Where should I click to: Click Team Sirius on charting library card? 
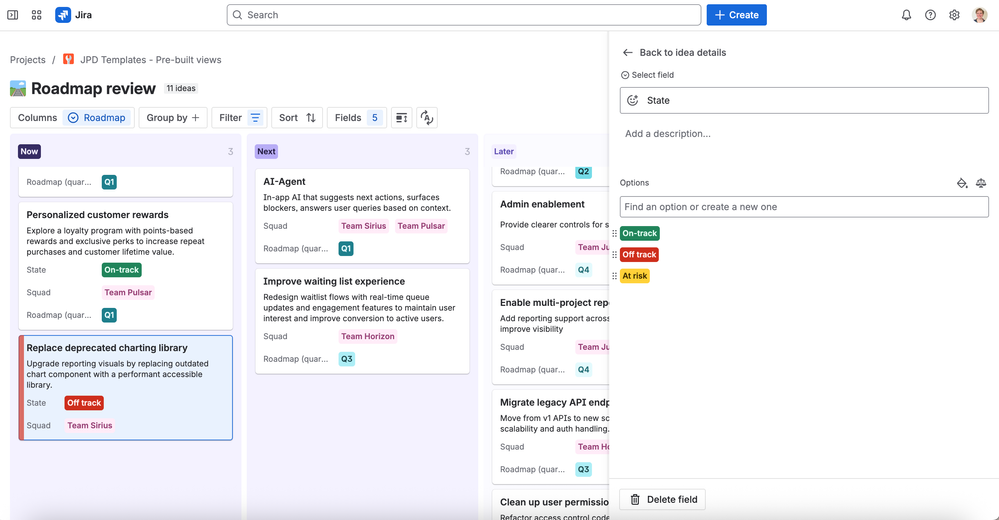(90, 426)
